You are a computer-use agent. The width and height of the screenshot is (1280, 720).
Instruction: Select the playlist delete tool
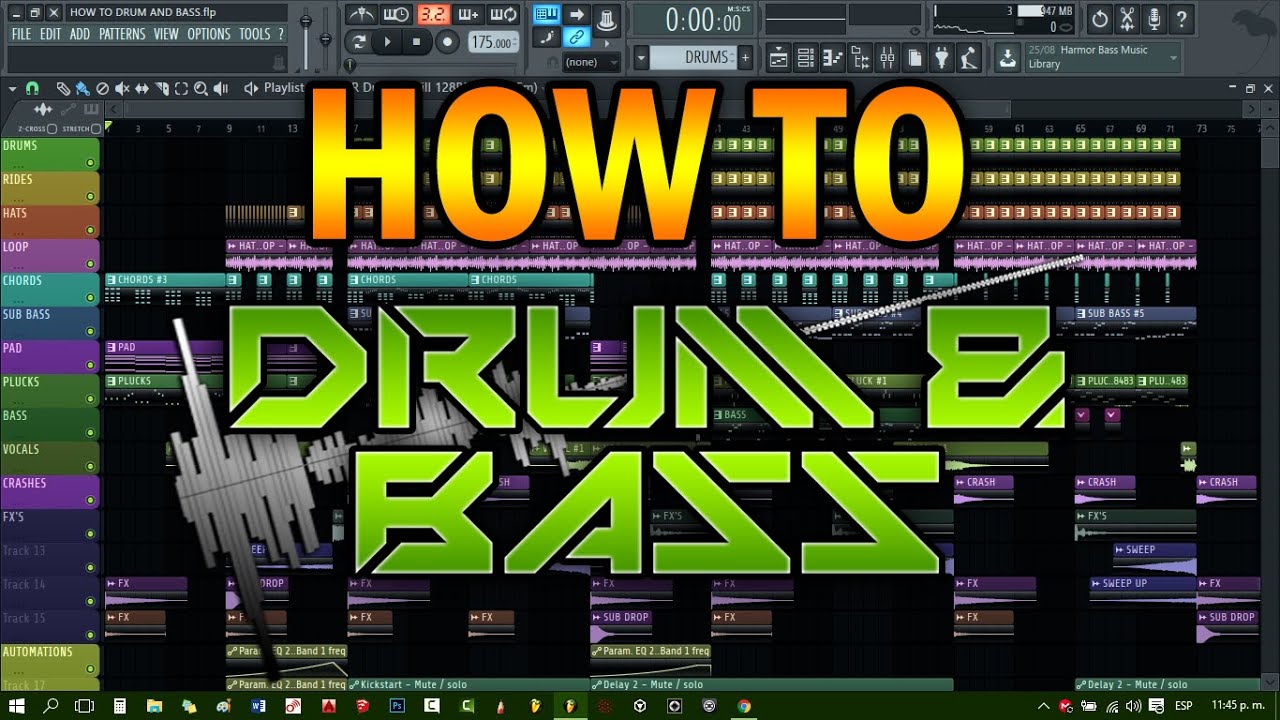[x=102, y=88]
